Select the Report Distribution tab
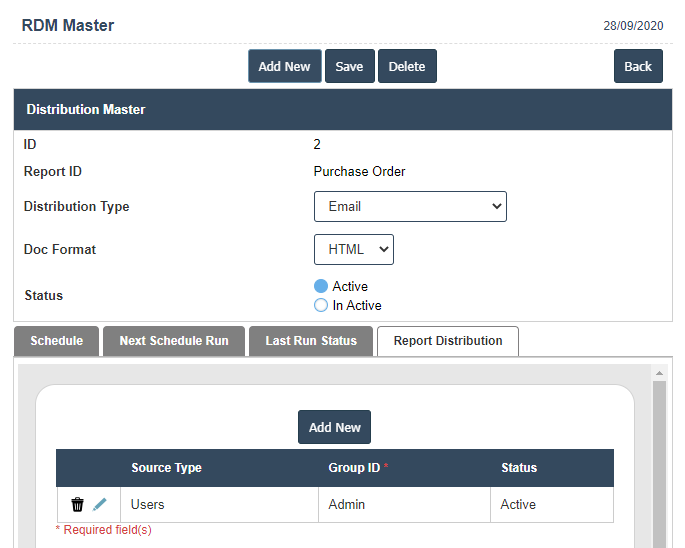Image resolution: width=685 pixels, height=548 pixels. coord(448,341)
